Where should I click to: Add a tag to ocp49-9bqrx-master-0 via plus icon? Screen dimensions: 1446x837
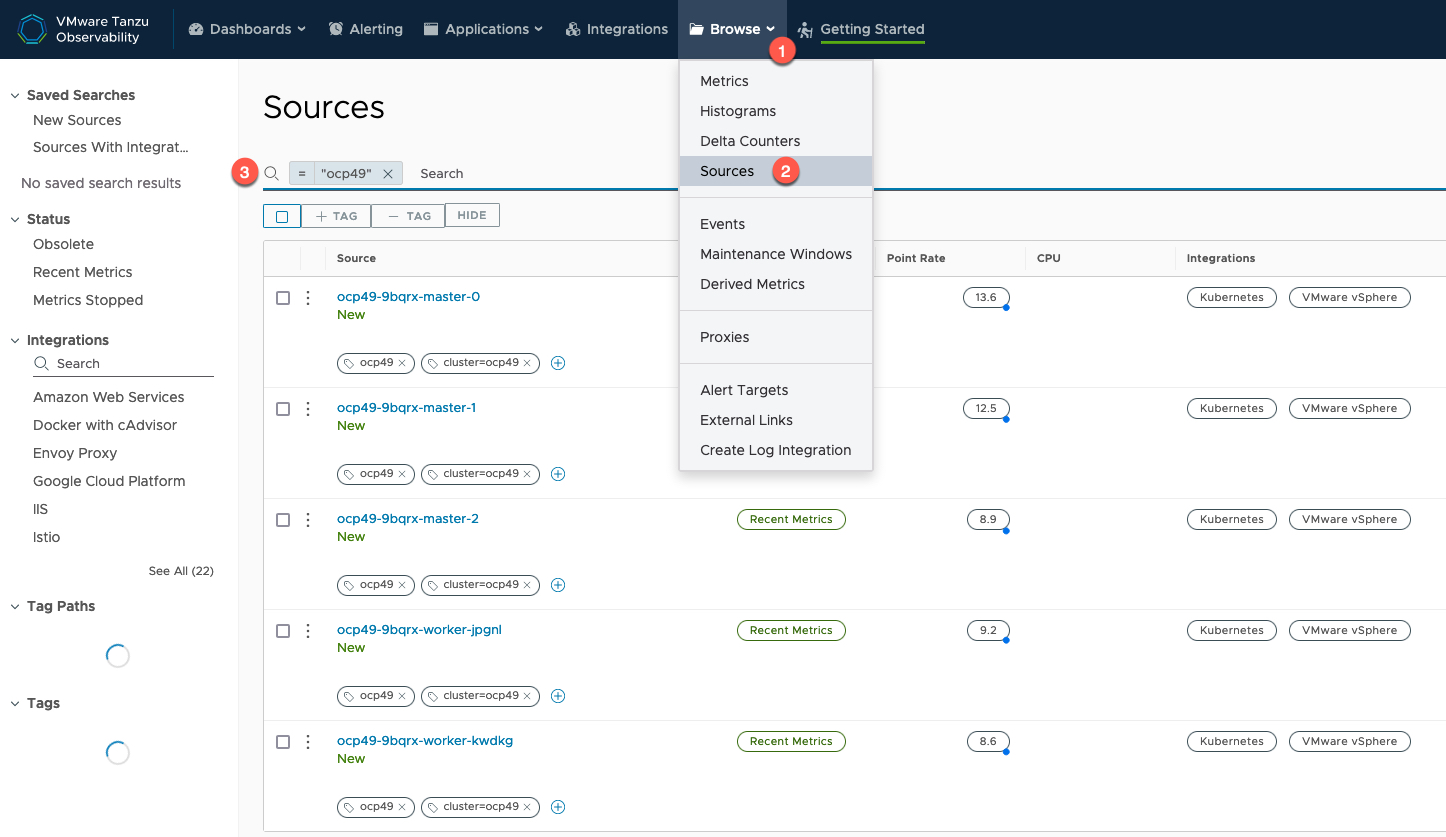tap(558, 363)
